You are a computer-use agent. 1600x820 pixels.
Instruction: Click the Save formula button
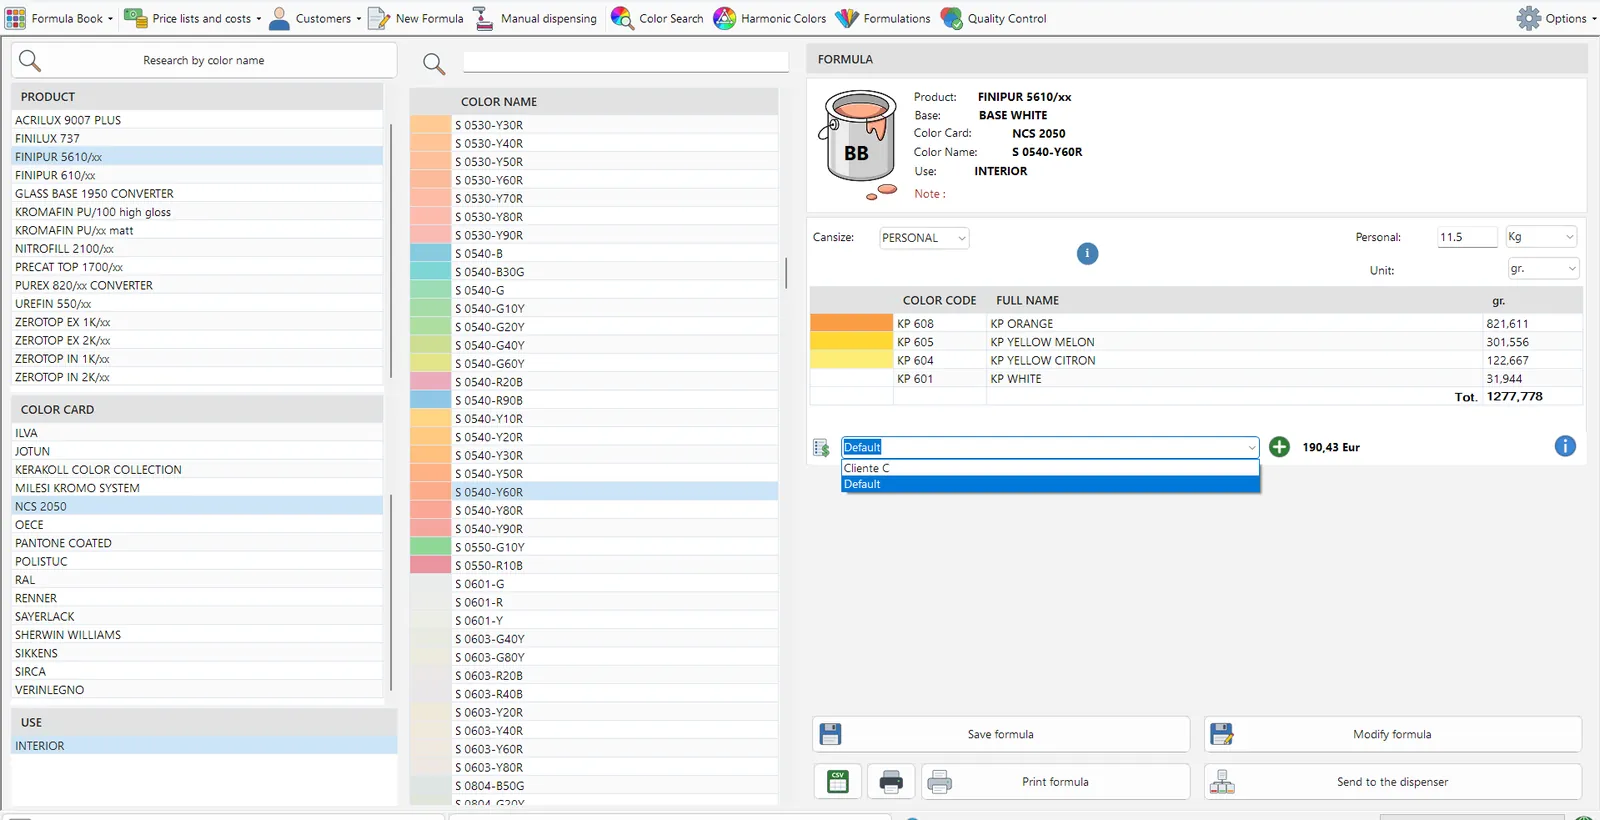1001,734
